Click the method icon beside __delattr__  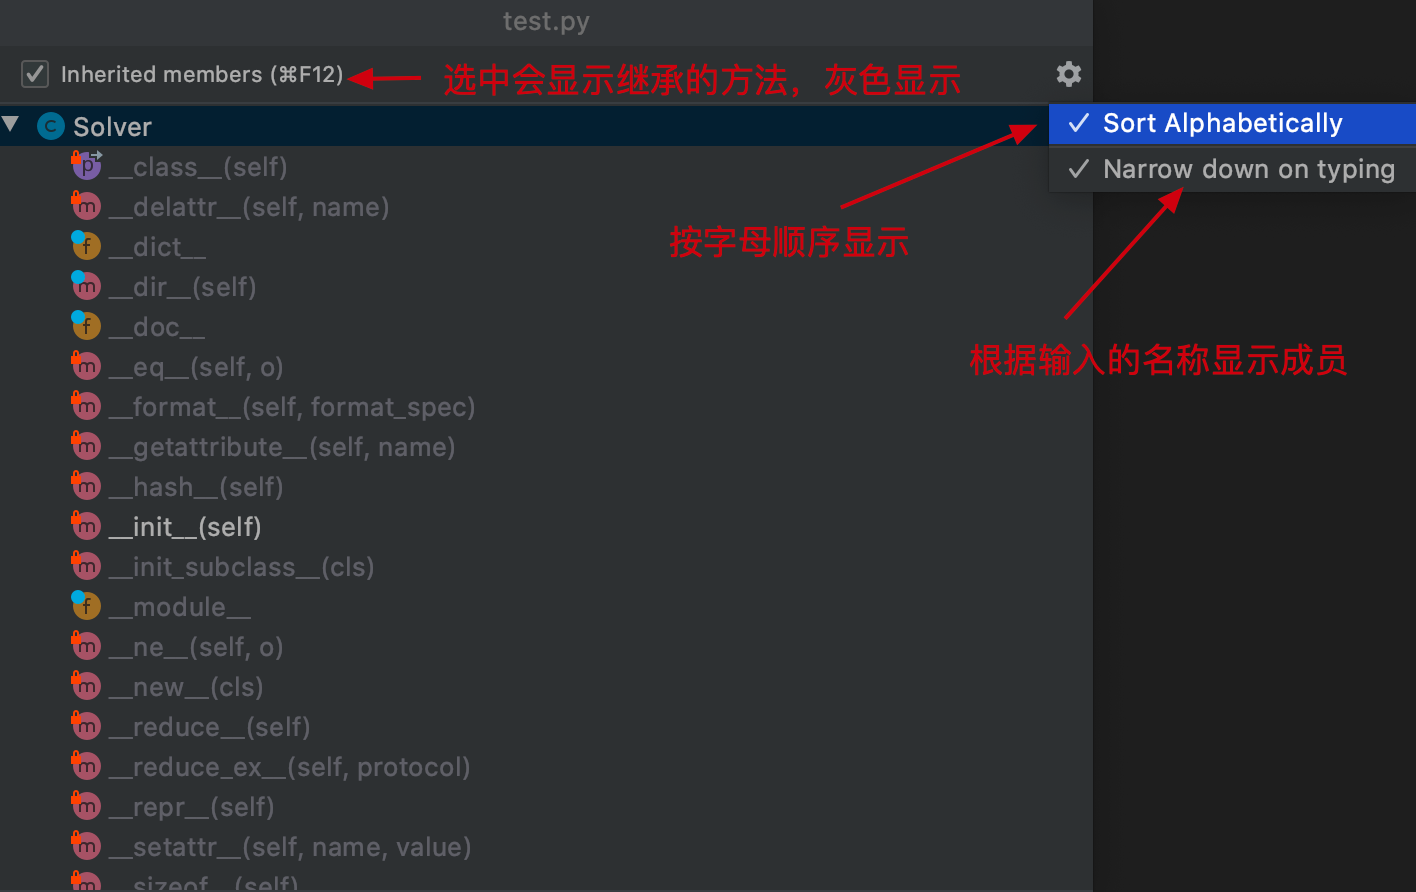87,206
